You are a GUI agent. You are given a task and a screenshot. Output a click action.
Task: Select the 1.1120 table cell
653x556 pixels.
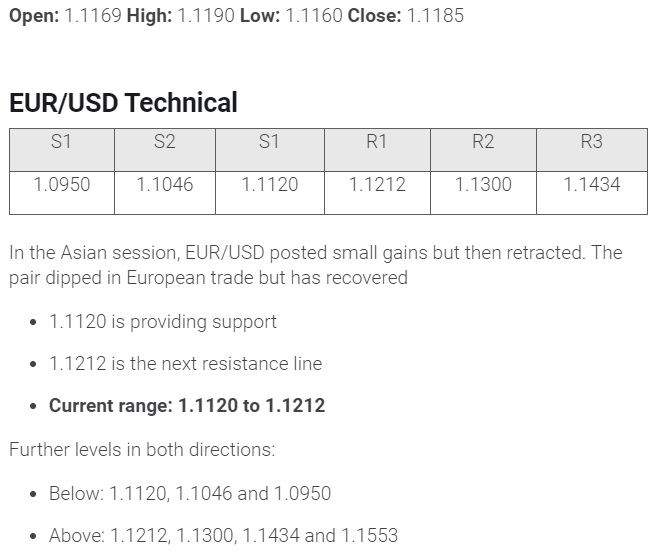coord(269,185)
